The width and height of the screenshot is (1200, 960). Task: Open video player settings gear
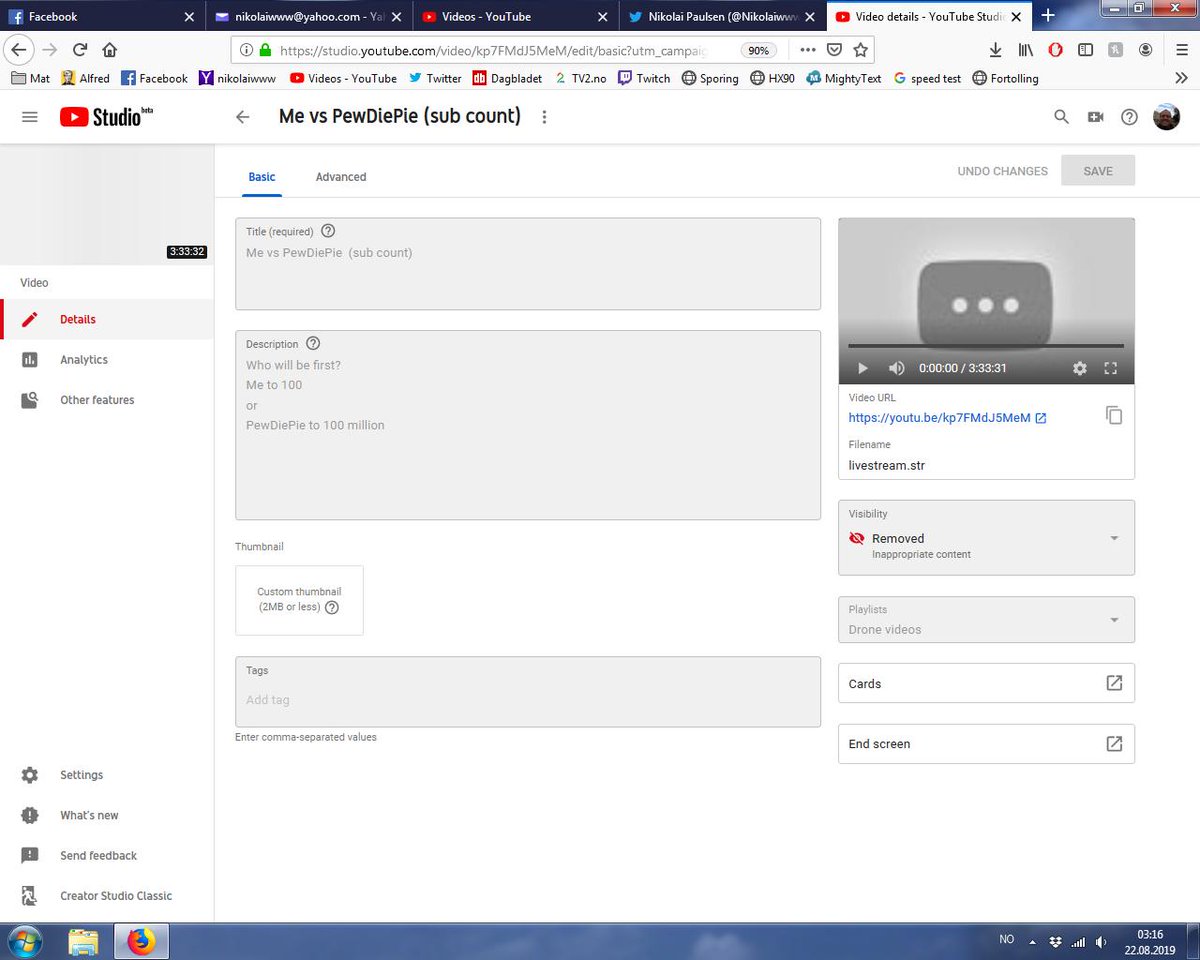pyautogui.click(x=1080, y=368)
